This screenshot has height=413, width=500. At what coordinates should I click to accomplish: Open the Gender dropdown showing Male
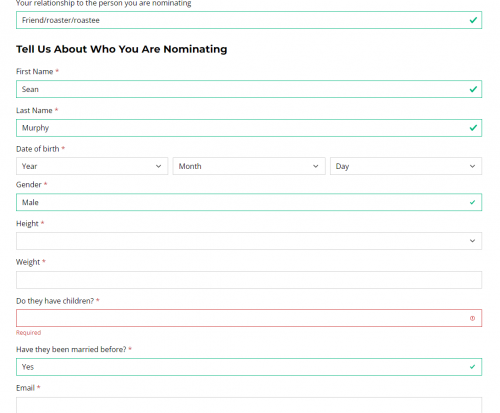pyautogui.click(x=249, y=202)
